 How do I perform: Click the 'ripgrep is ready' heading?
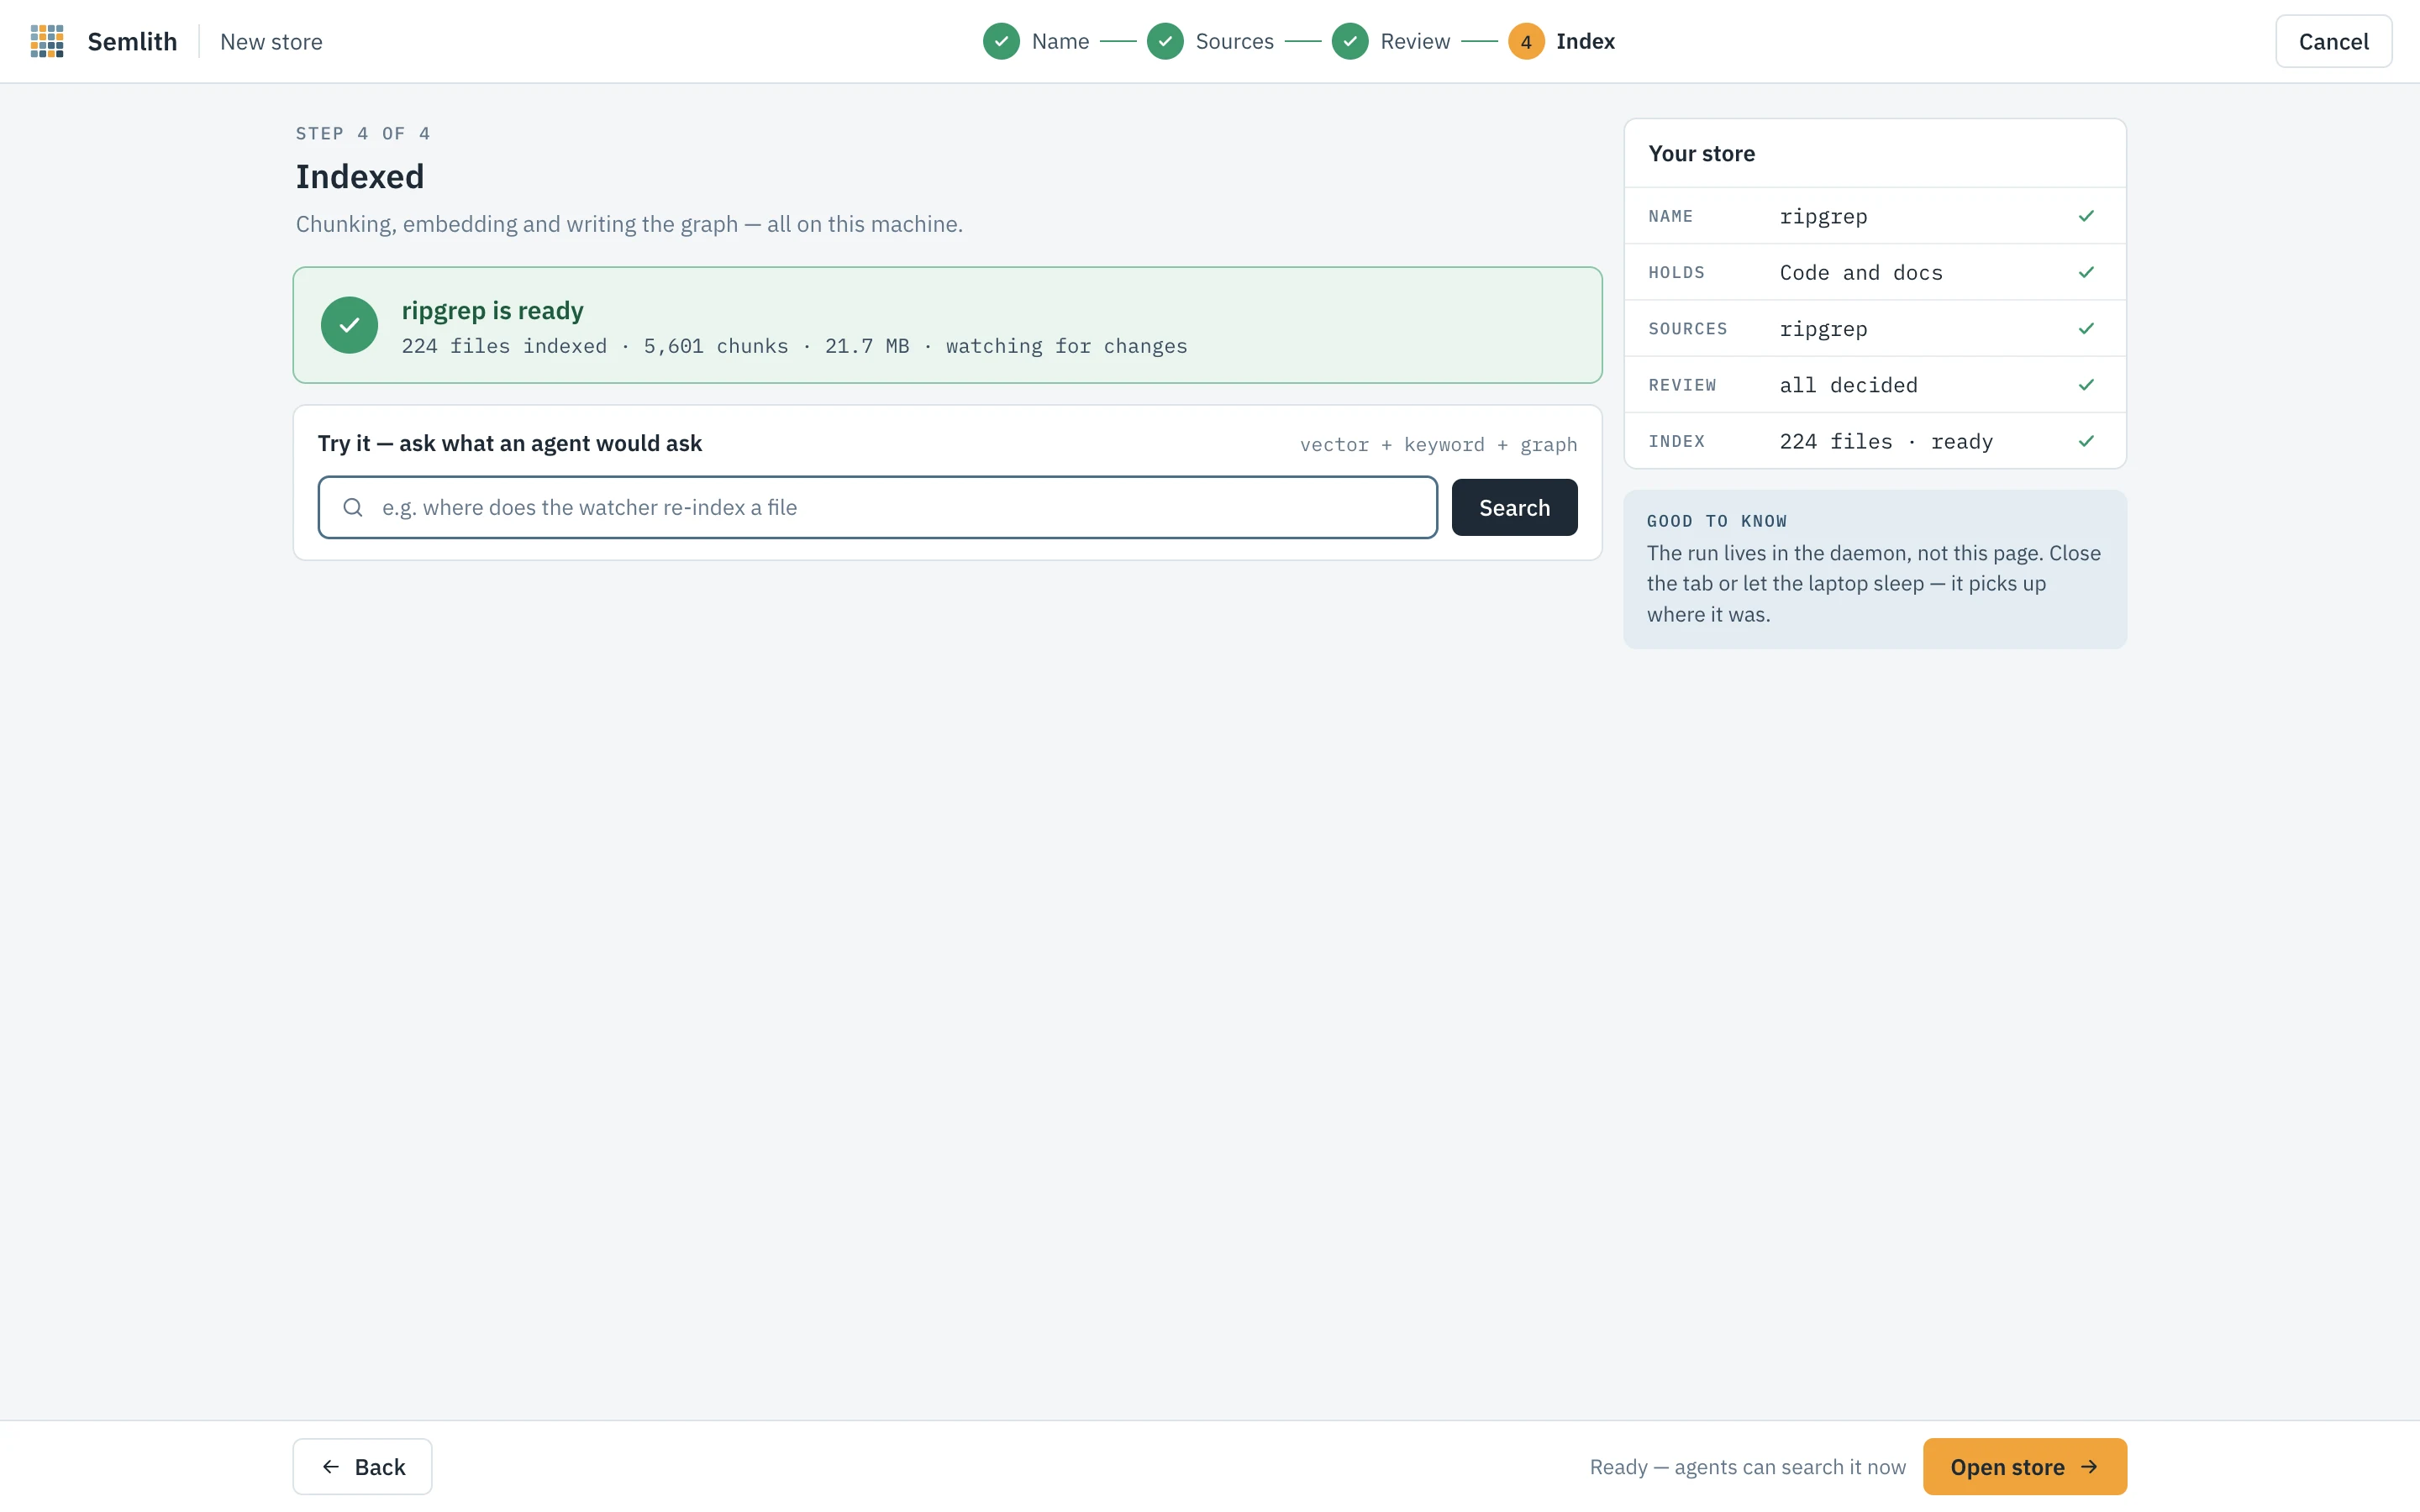pos(492,310)
